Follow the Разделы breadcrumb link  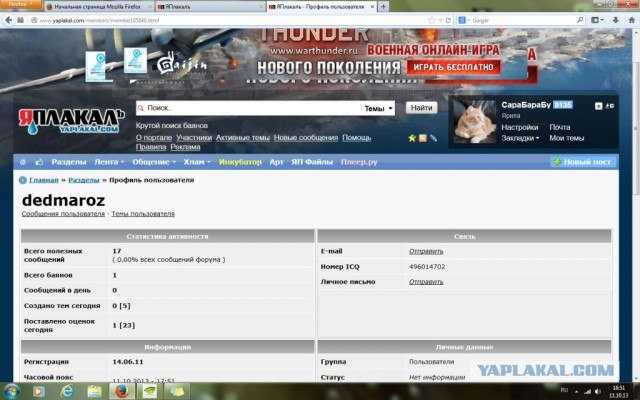[x=84, y=180]
